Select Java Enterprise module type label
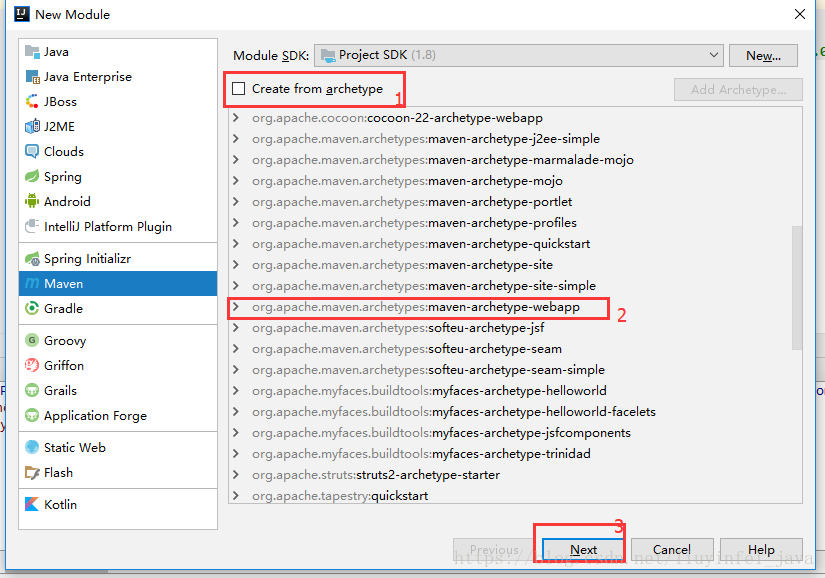 [x=88, y=77]
